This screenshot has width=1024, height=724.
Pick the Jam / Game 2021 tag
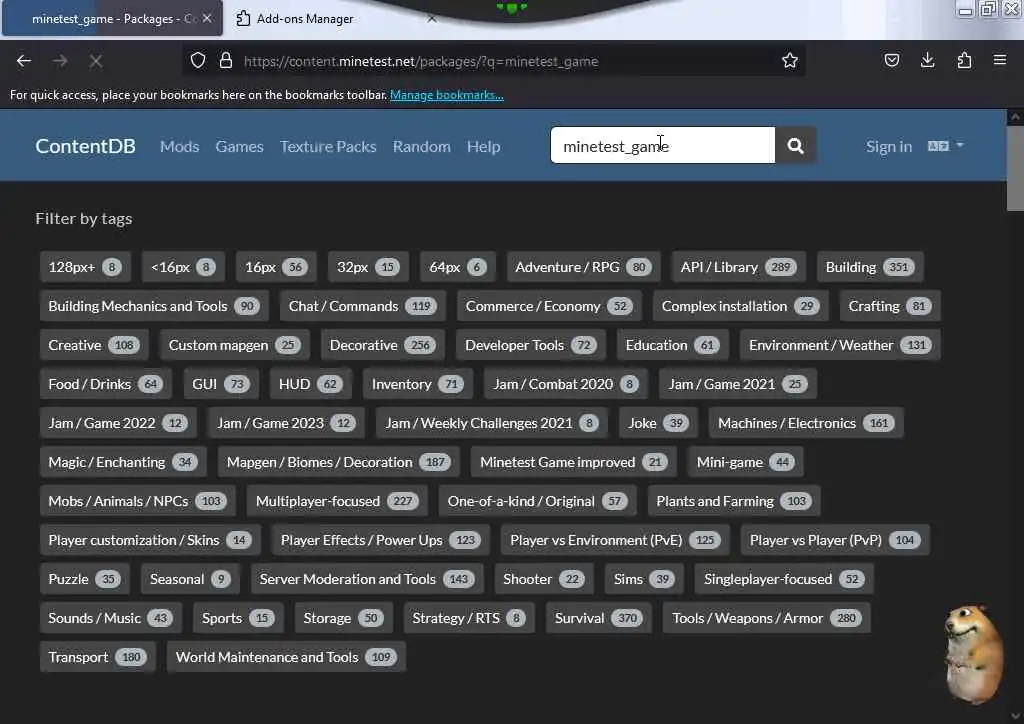[738, 385]
